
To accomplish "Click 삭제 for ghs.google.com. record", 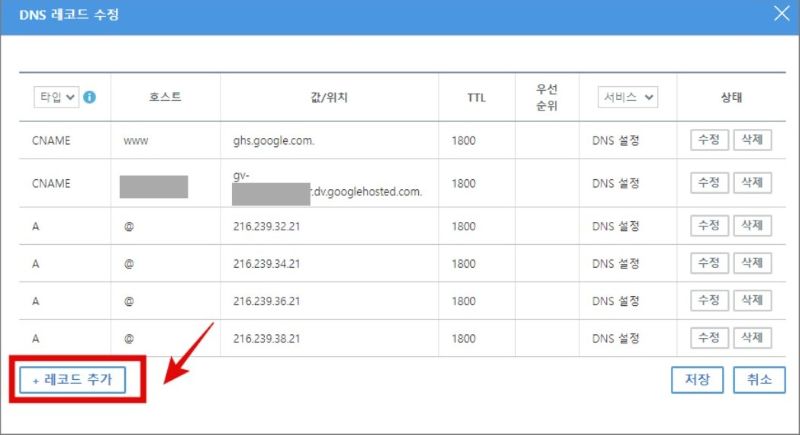I will click(752, 140).
